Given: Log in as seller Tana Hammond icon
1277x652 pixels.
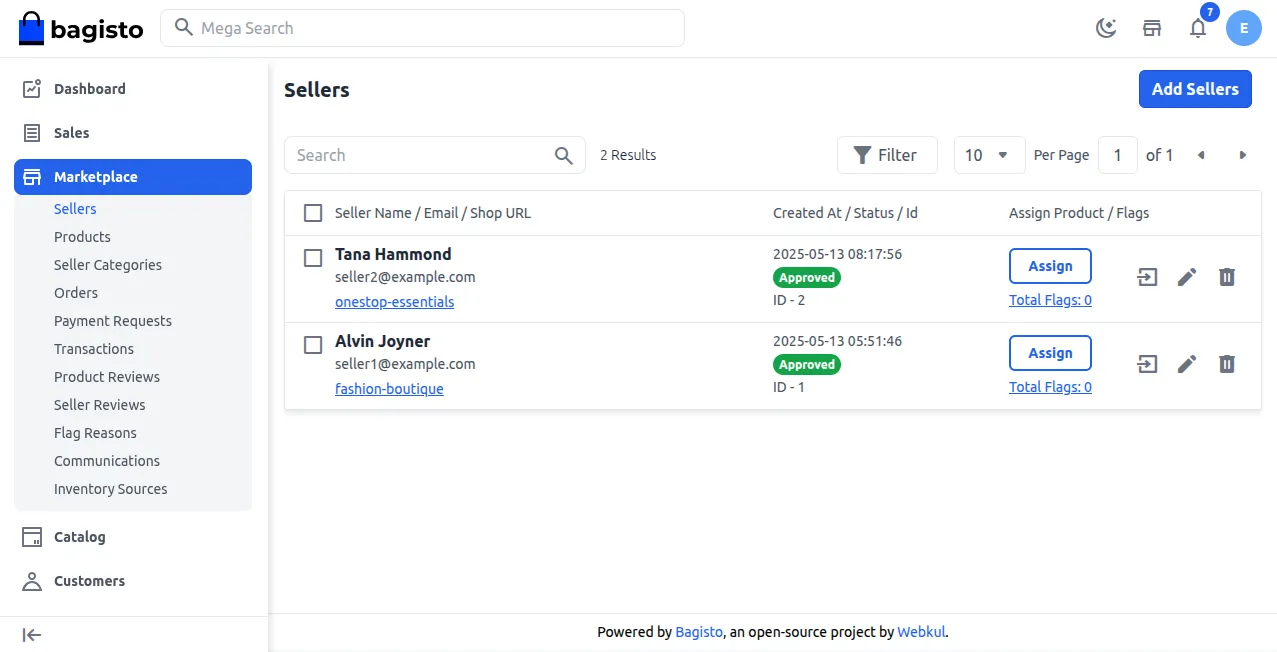Looking at the screenshot, I should click(x=1148, y=277).
